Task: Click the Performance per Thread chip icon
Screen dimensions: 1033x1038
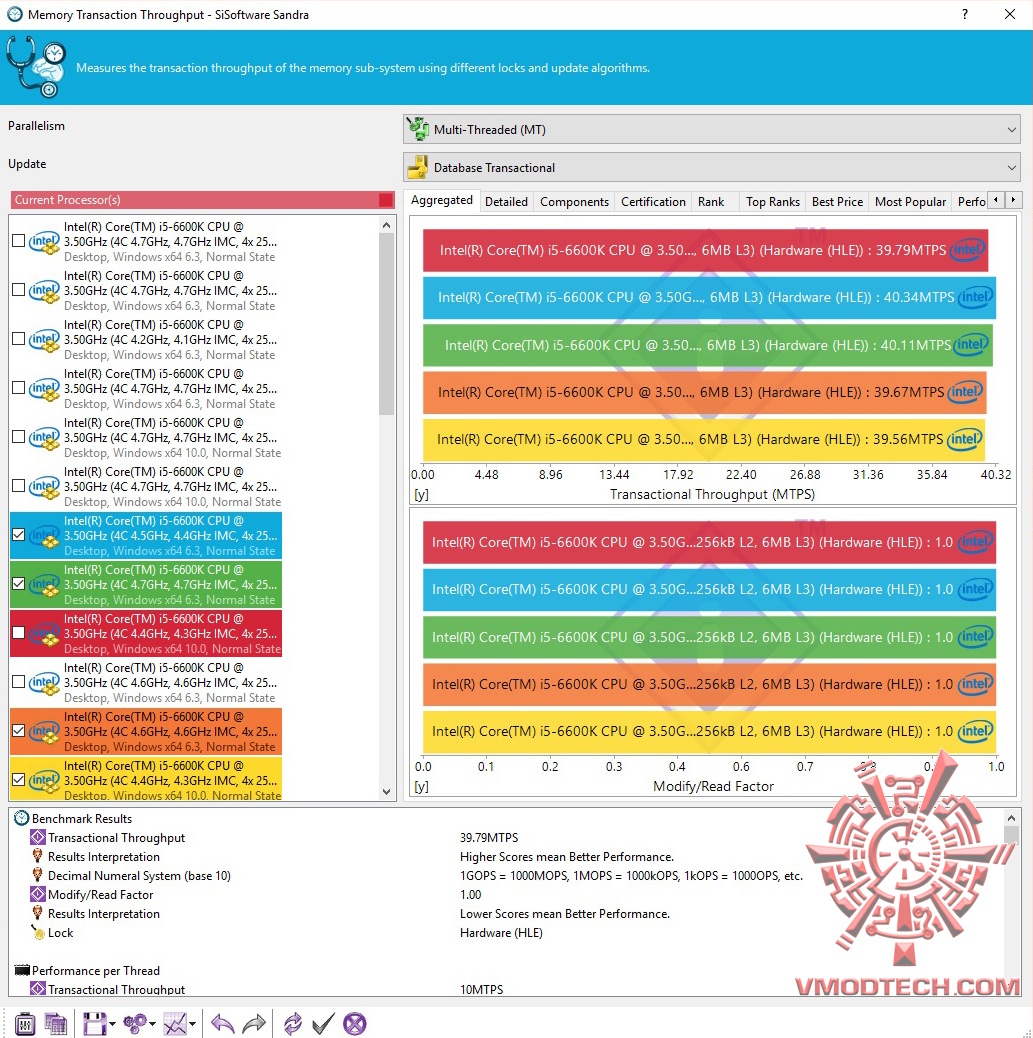Action: point(22,970)
